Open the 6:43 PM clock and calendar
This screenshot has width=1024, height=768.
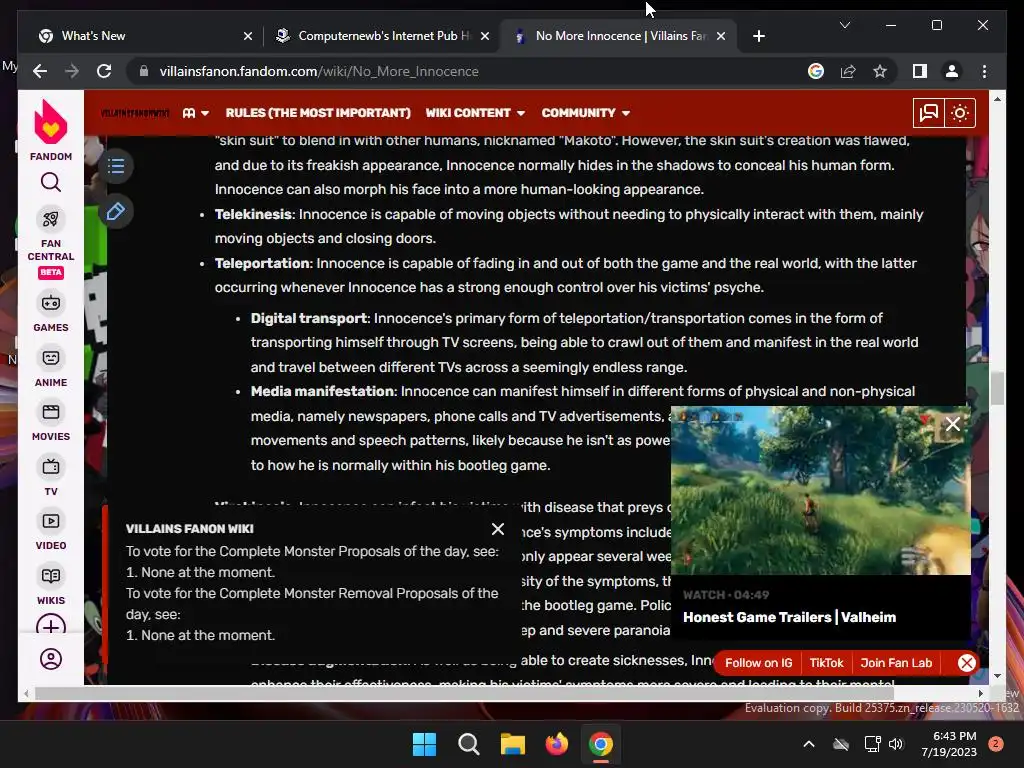pyautogui.click(x=949, y=744)
